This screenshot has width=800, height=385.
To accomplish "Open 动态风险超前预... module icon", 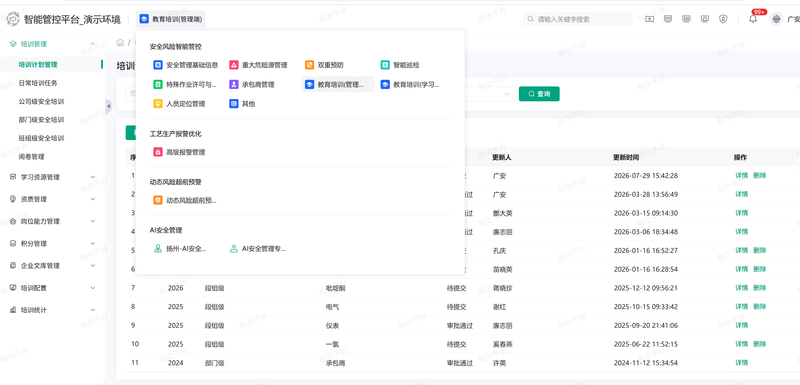I will [x=158, y=200].
